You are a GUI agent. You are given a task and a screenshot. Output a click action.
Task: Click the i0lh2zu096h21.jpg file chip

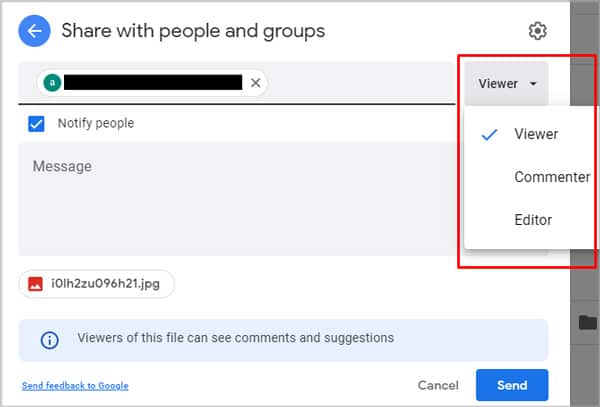[97, 284]
